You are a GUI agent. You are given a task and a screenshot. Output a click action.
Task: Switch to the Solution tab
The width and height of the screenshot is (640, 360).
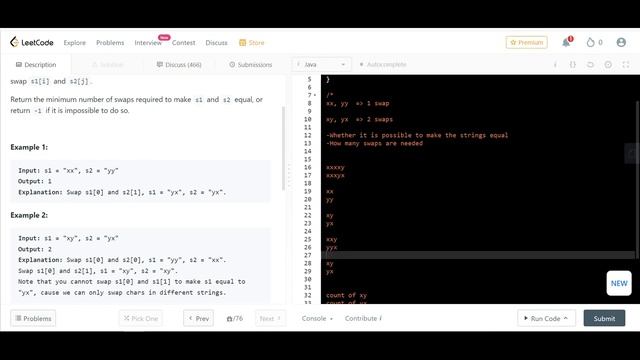click(x=107, y=64)
